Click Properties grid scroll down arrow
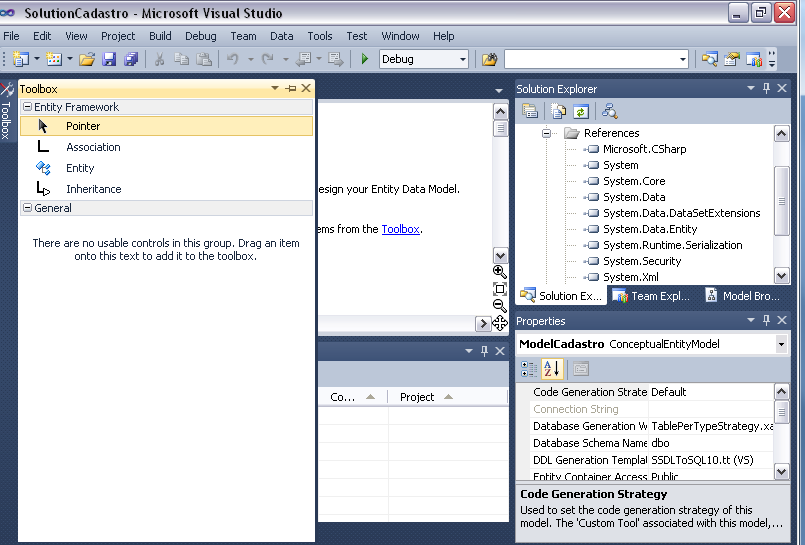This screenshot has width=805, height=545. [x=781, y=471]
